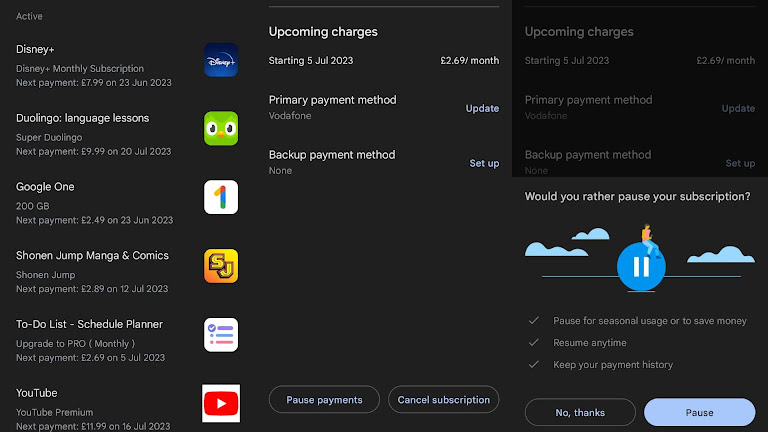Screen dimensions: 768x432
Task: Click Disney+ next payment £7.99 line
Action: [x=94, y=83]
